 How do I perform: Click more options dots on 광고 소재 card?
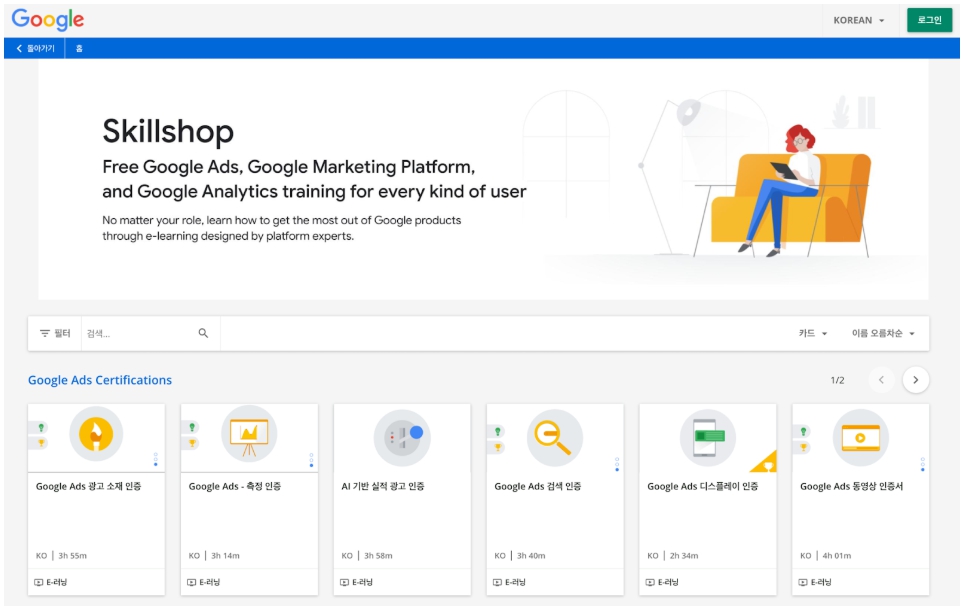156,459
